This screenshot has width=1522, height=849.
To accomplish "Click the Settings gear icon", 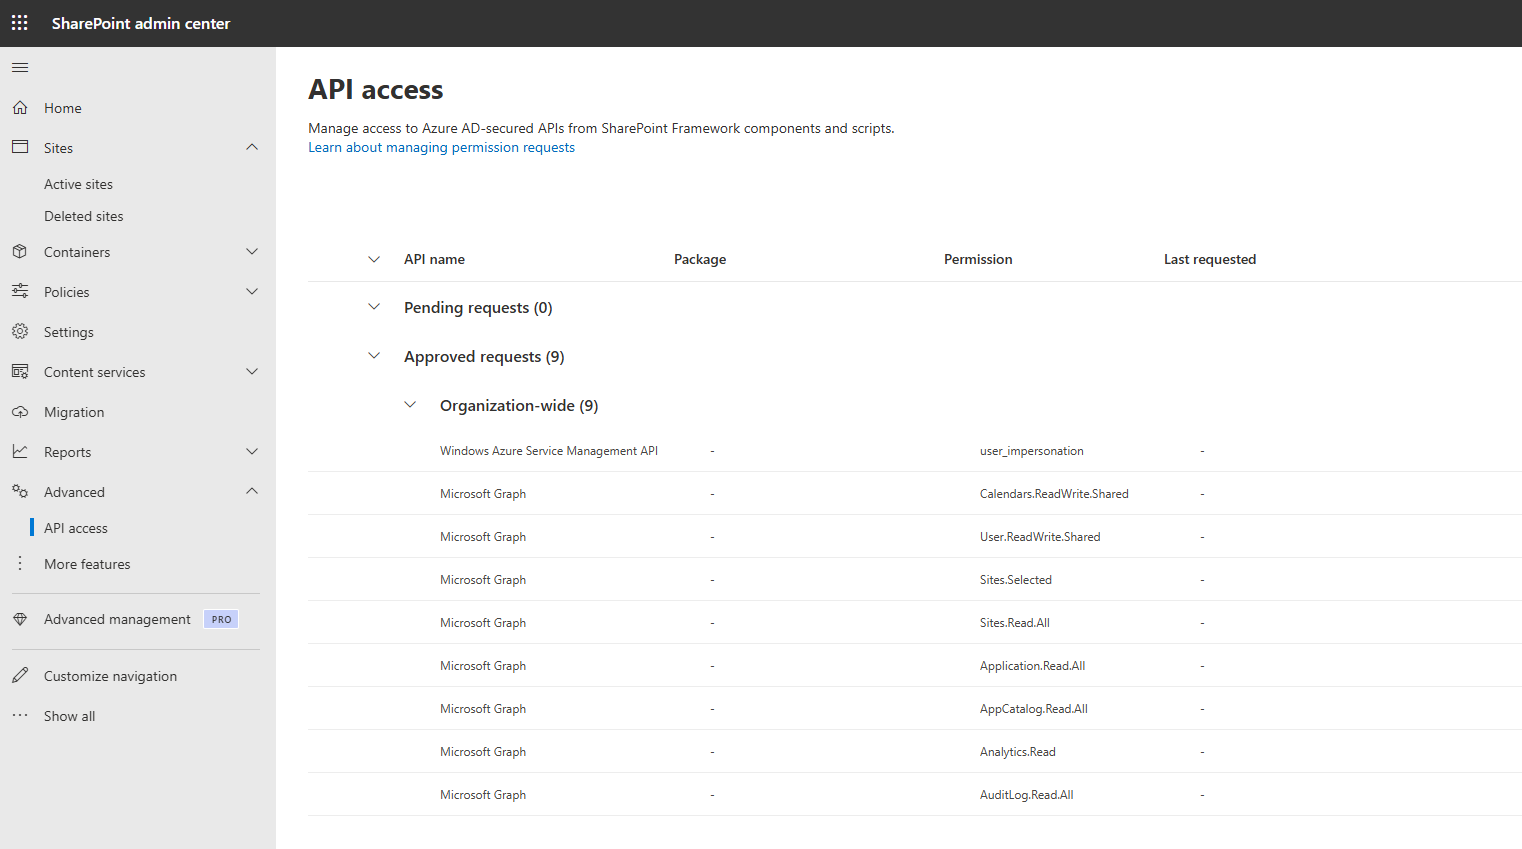I will coord(20,331).
